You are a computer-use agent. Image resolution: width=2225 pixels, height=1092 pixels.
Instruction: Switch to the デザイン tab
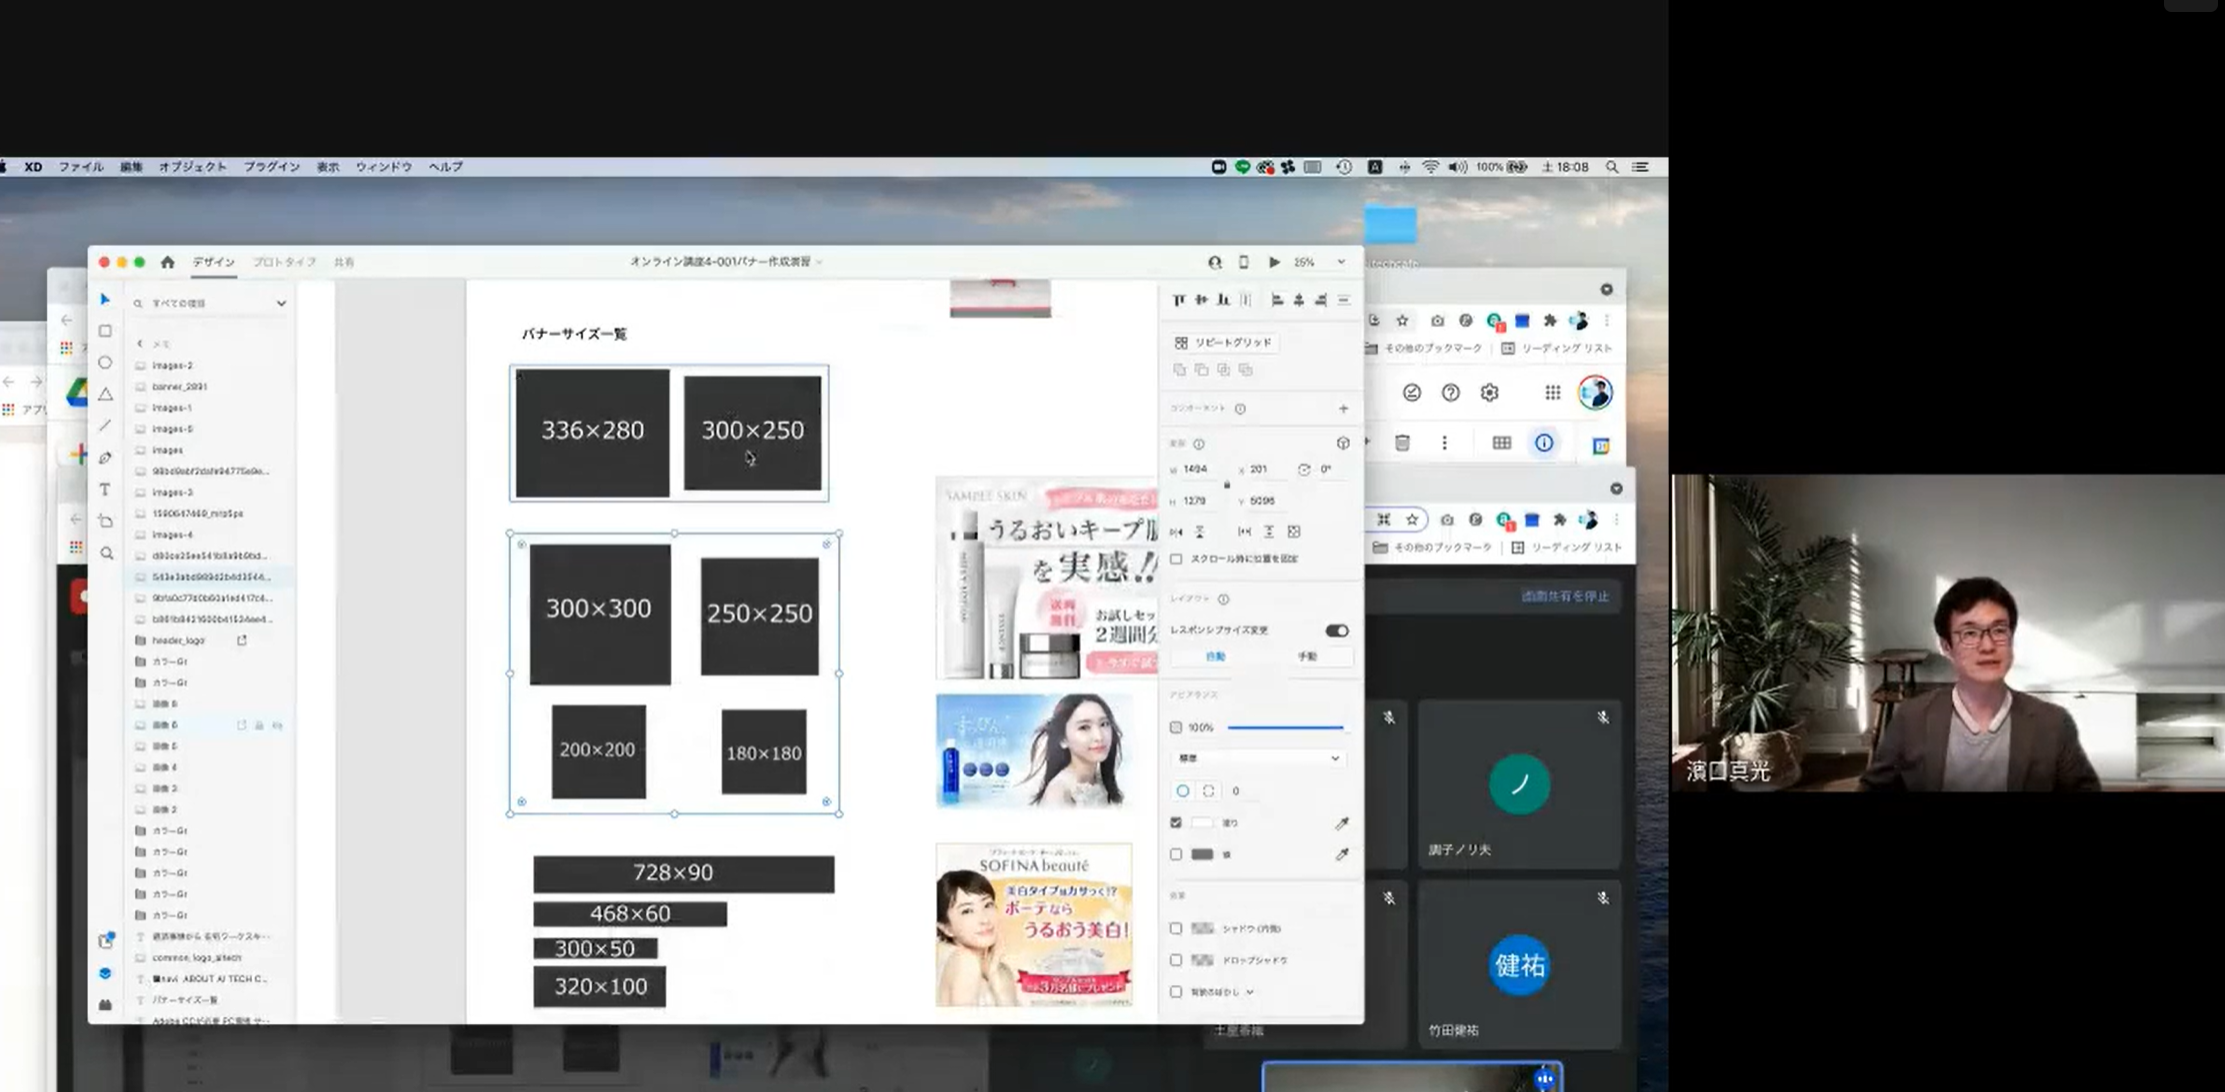[x=213, y=262]
